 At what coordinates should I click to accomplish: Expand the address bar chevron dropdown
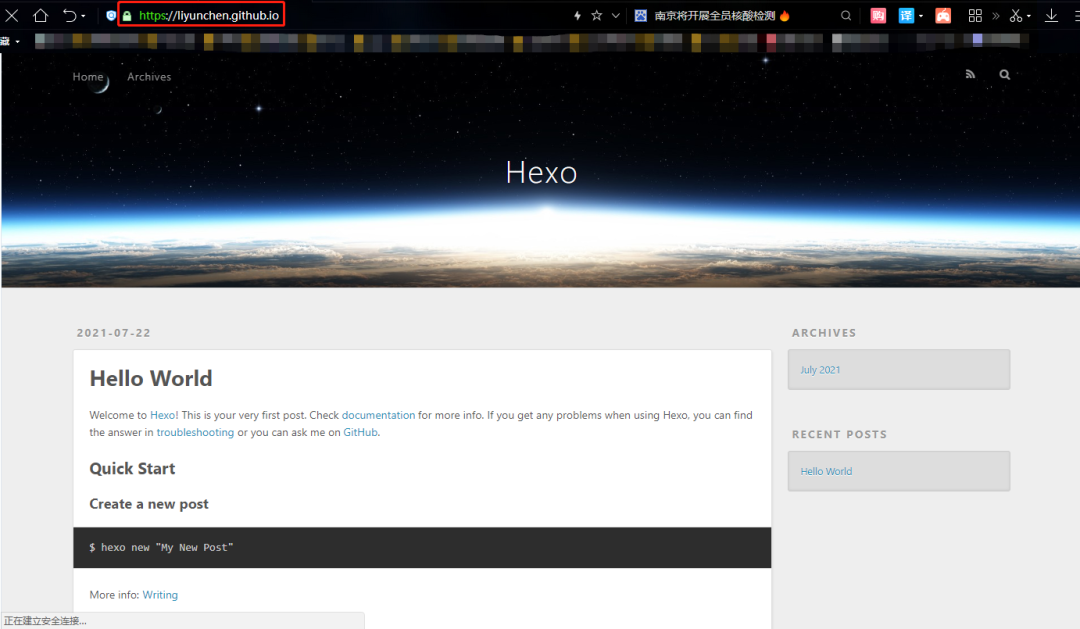pos(616,15)
